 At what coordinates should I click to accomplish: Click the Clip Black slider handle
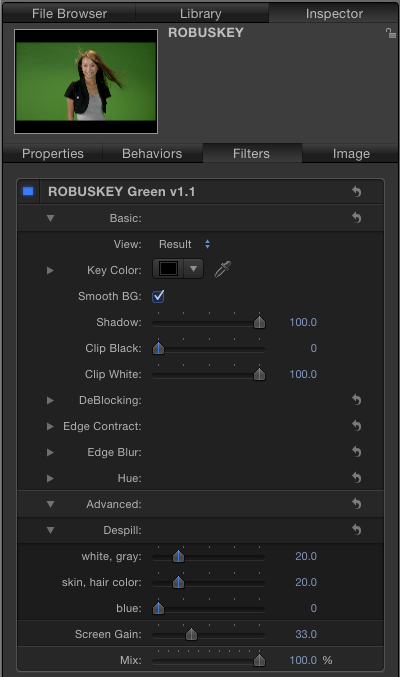point(159,348)
